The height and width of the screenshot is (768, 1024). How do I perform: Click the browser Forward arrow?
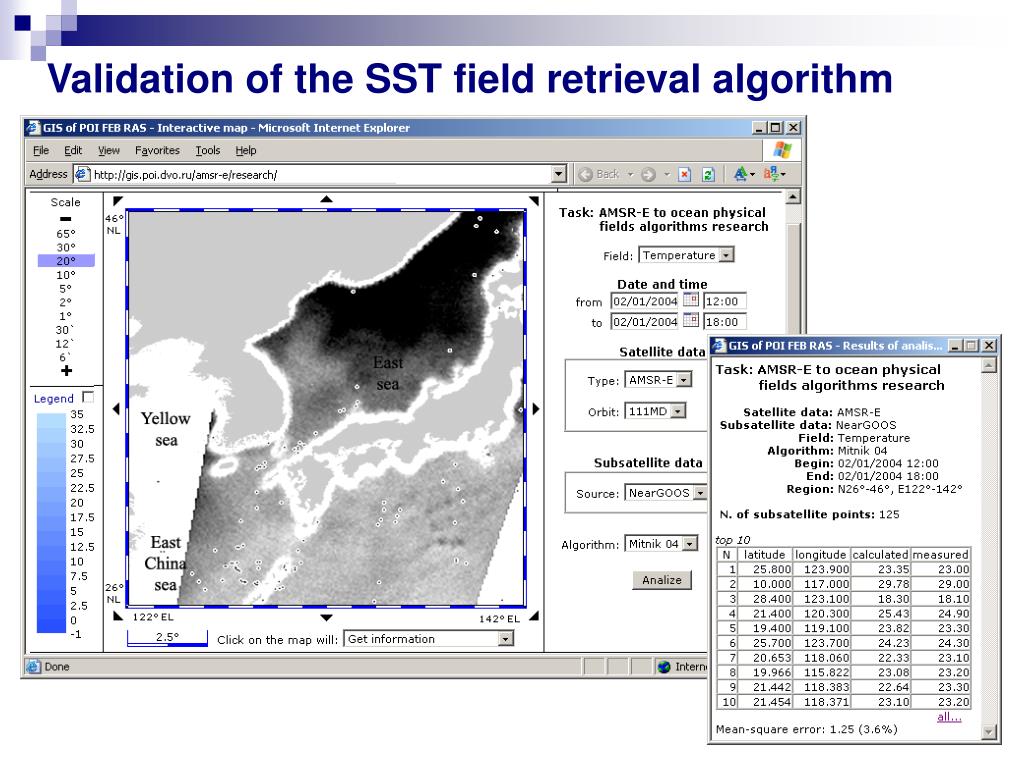pyautogui.click(x=648, y=174)
